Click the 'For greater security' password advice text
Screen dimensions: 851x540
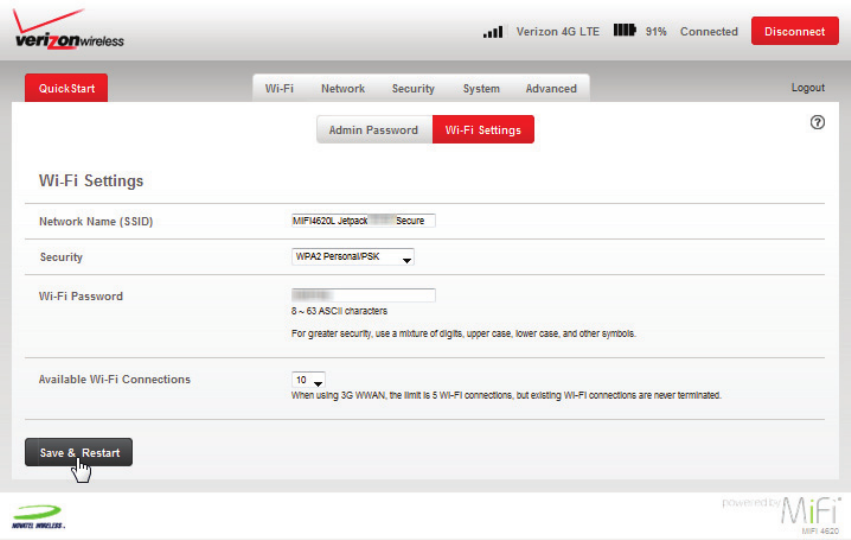click(463, 333)
